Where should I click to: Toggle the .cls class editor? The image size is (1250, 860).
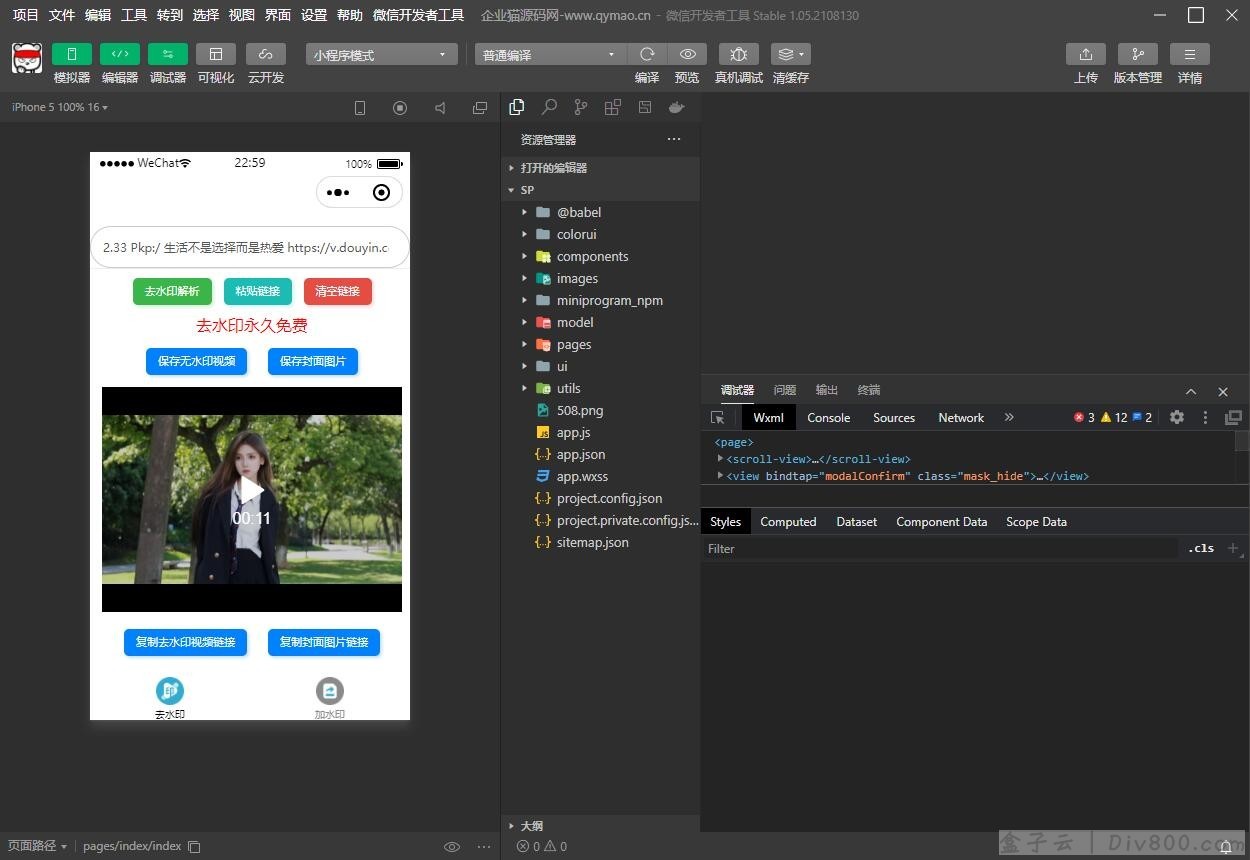[x=1201, y=548]
